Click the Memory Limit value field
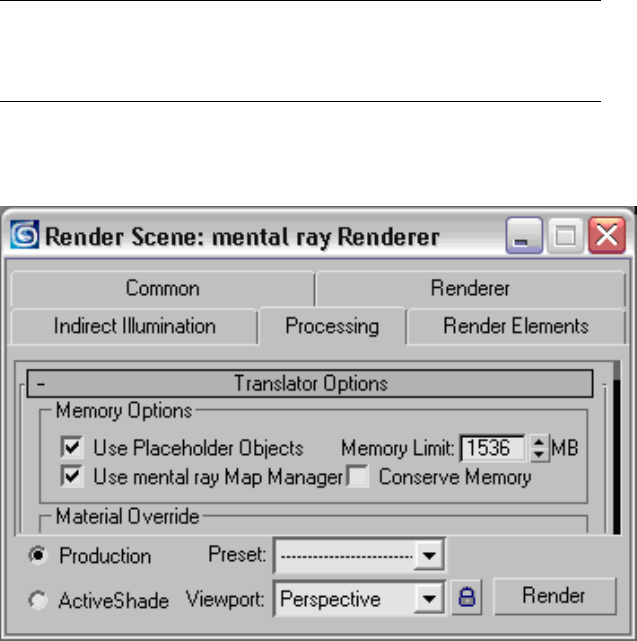Viewport: 637px width, 641px height. 493,448
